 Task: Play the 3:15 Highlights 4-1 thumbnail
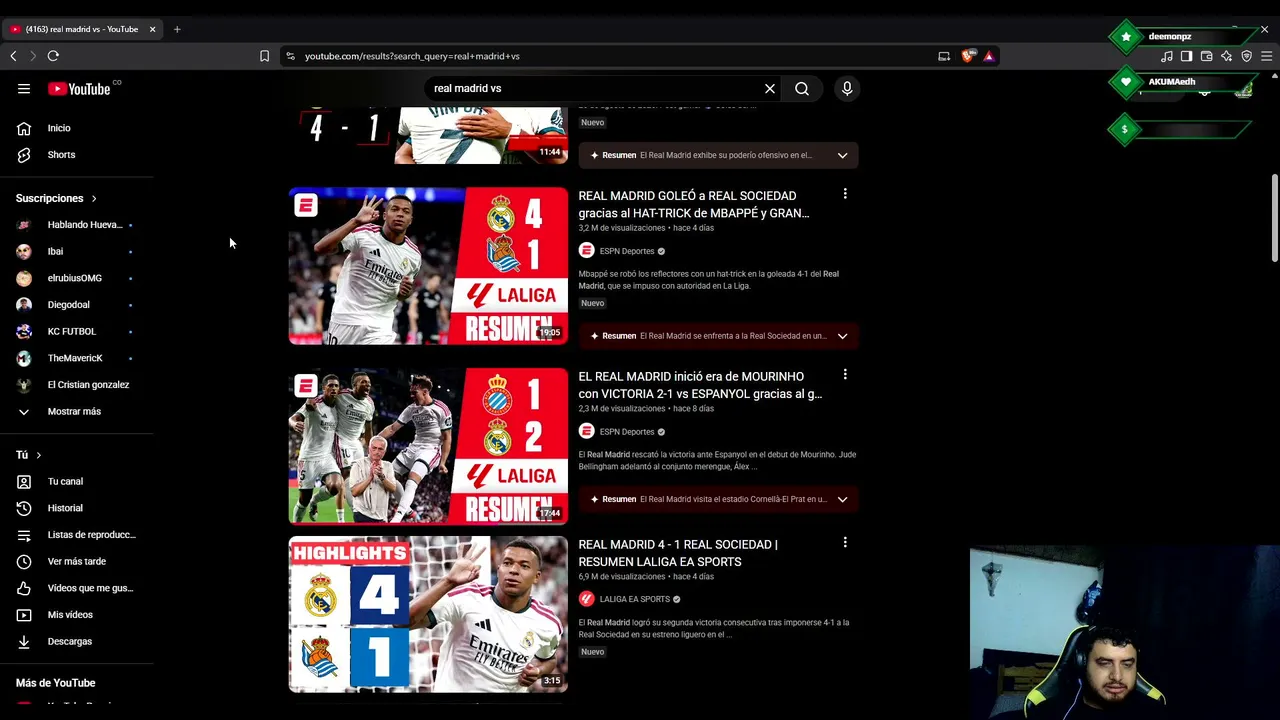pyautogui.click(x=428, y=614)
